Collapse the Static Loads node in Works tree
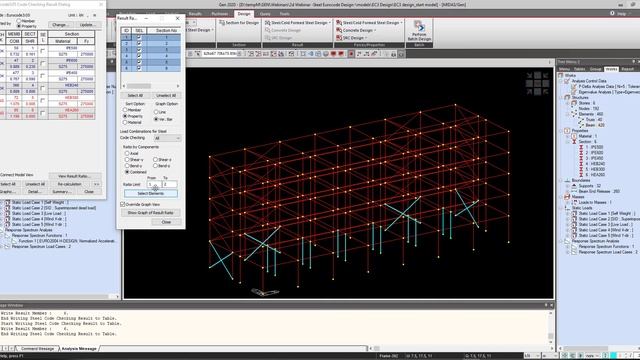This screenshot has width=640, height=360. pyautogui.click(x=561, y=208)
